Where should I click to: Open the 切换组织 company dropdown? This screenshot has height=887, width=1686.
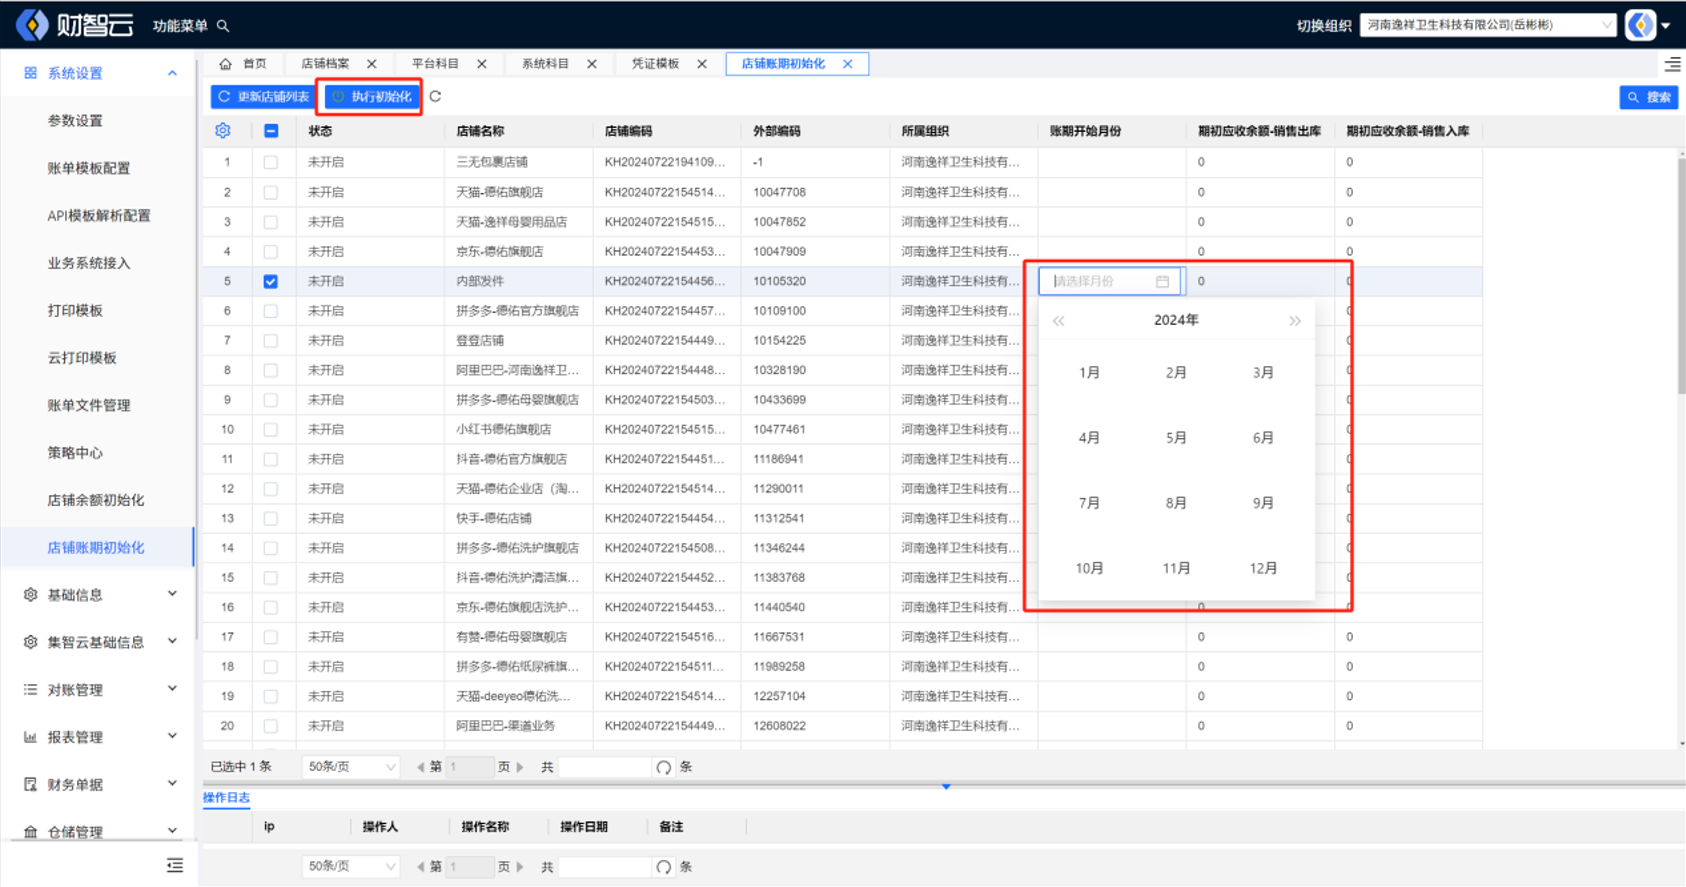[x=1487, y=25]
